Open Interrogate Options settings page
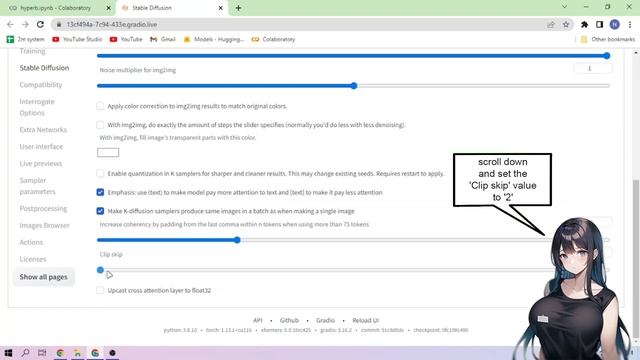The image size is (640, 360). 37,107
